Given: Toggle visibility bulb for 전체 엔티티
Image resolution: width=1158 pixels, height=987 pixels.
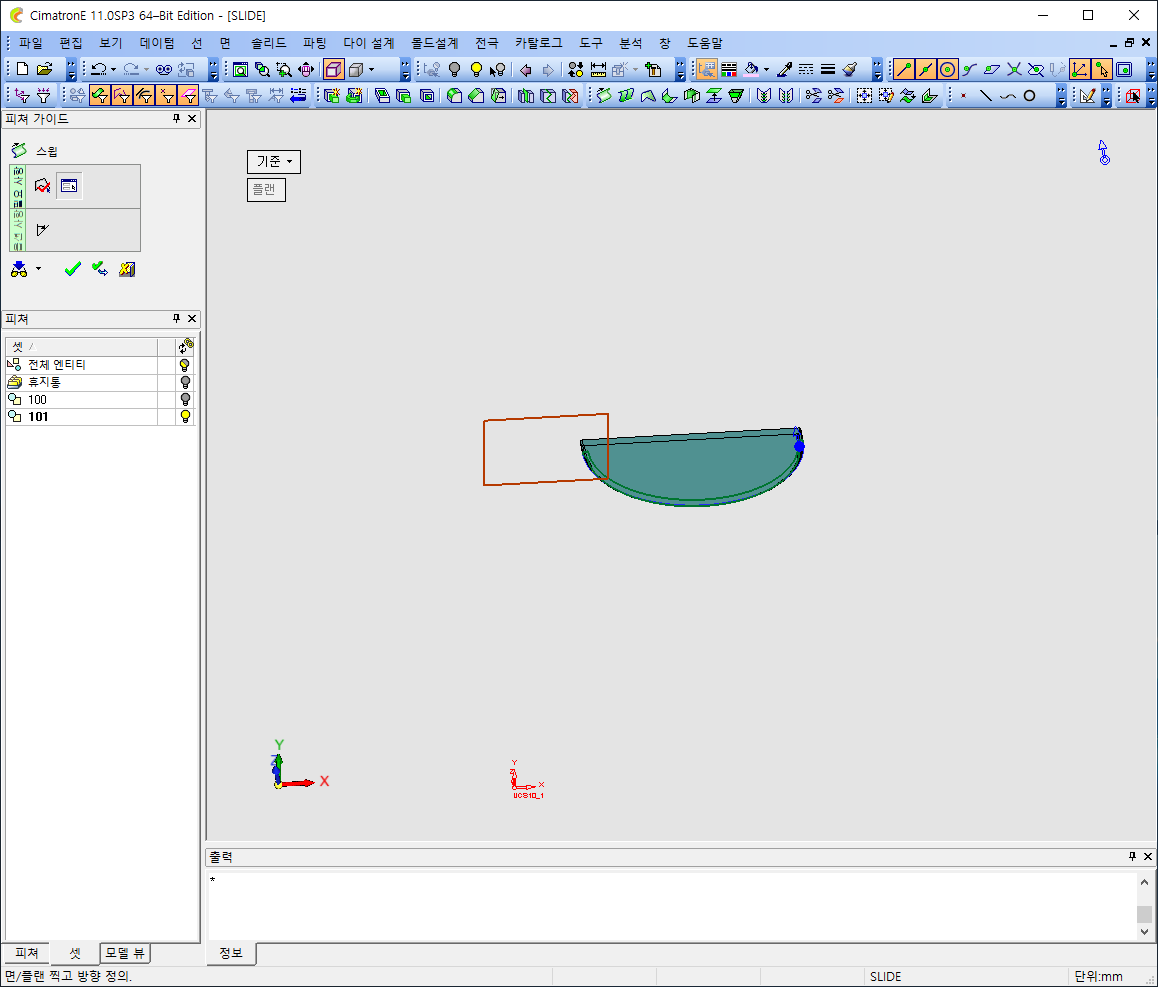Looking at the screenshot, I should coord(185,365).
